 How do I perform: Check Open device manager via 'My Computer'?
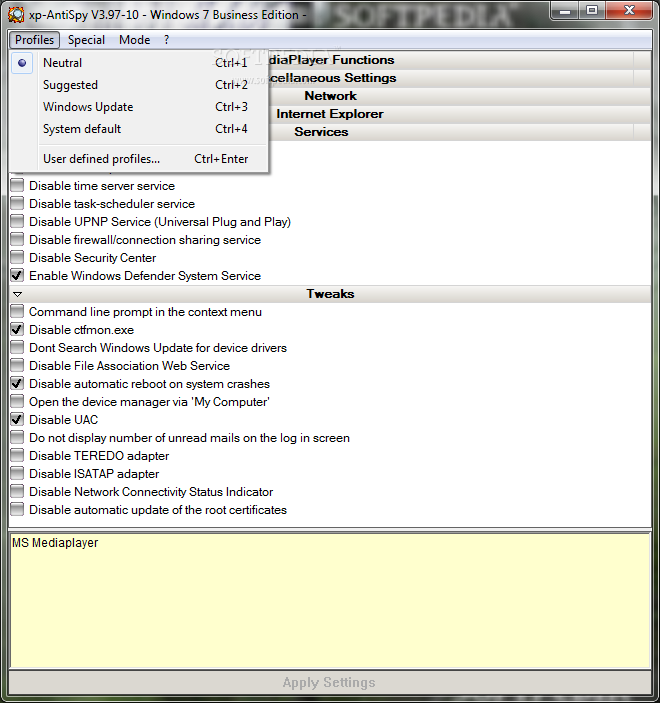click(x=17, y=401)
